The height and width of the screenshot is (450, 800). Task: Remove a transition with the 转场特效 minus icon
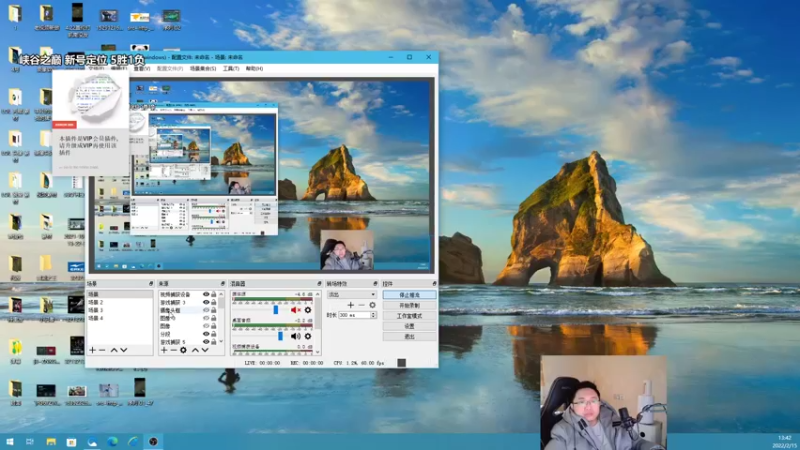(361, 305)
